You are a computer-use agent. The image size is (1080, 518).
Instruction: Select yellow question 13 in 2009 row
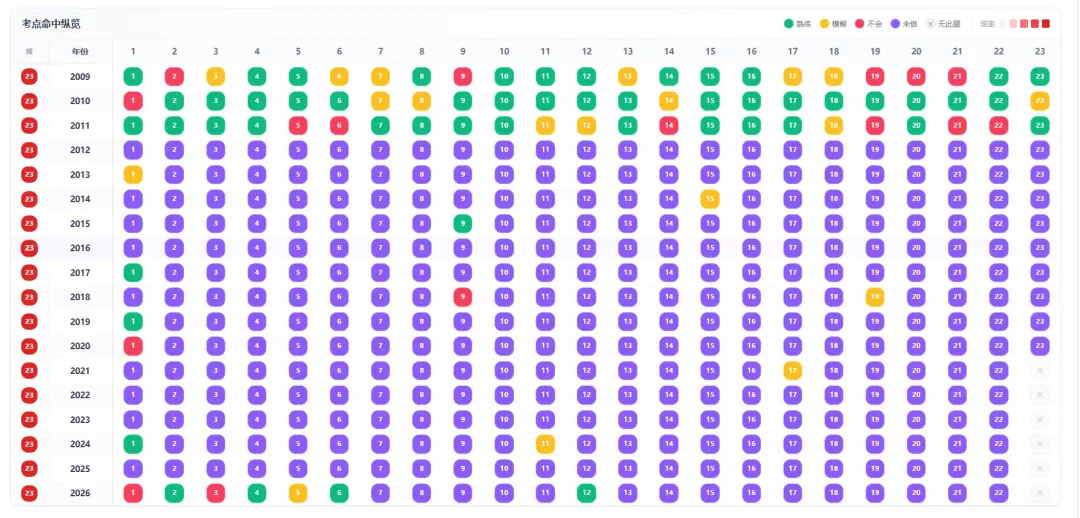point(627,76)
